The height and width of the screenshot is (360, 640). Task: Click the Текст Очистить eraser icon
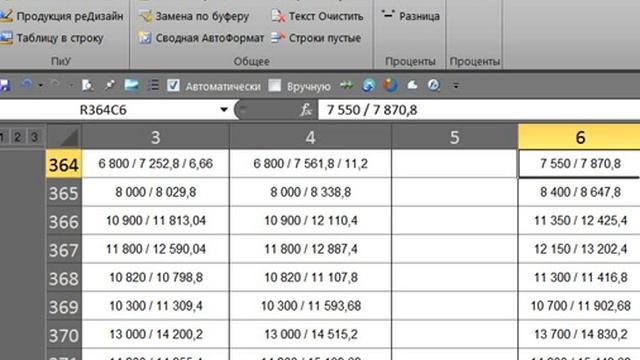[x=278, y=16]
